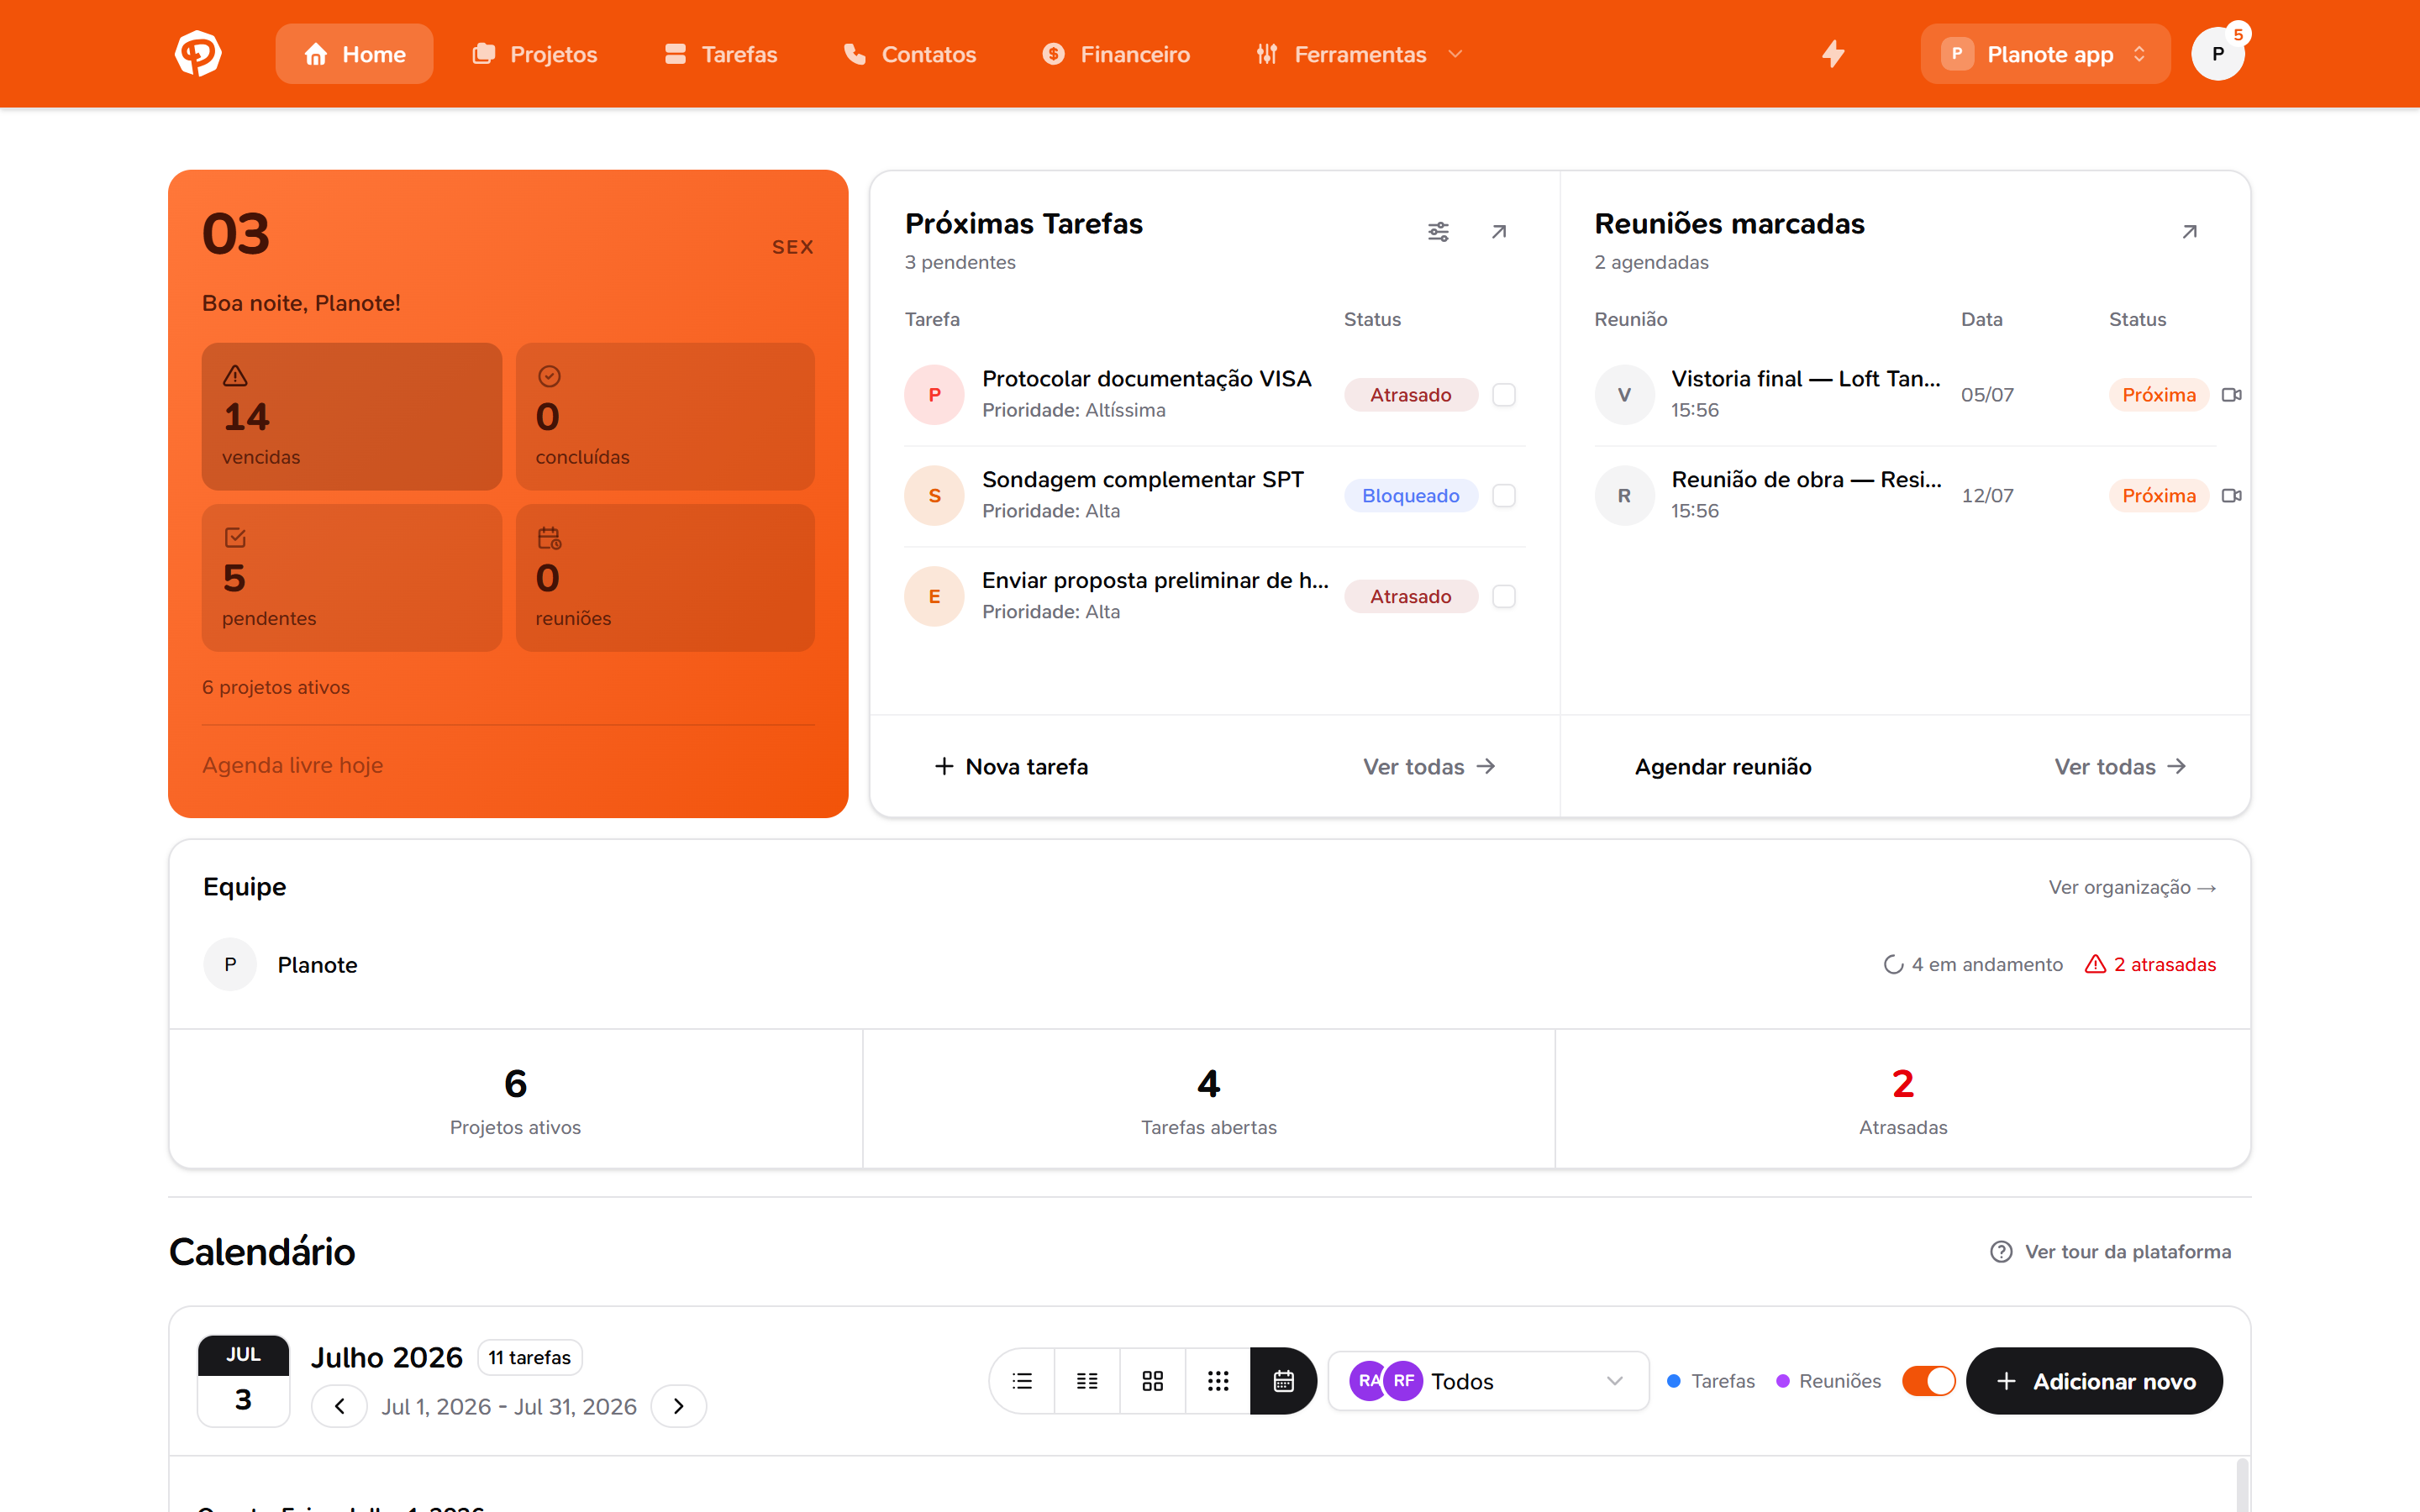Click the lightning bolt quick actions icon

click(1832, 54)
